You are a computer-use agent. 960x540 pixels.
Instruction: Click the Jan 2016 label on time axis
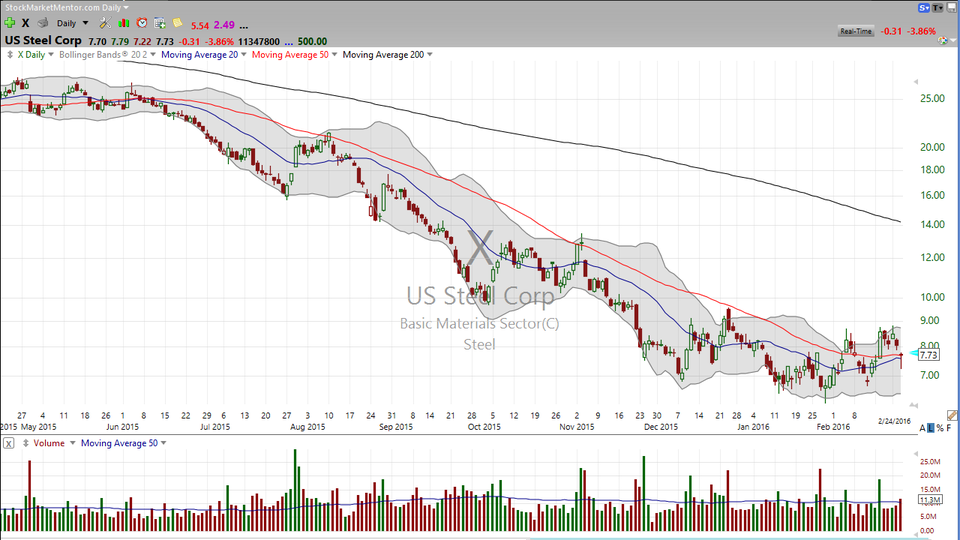point(753,427)
